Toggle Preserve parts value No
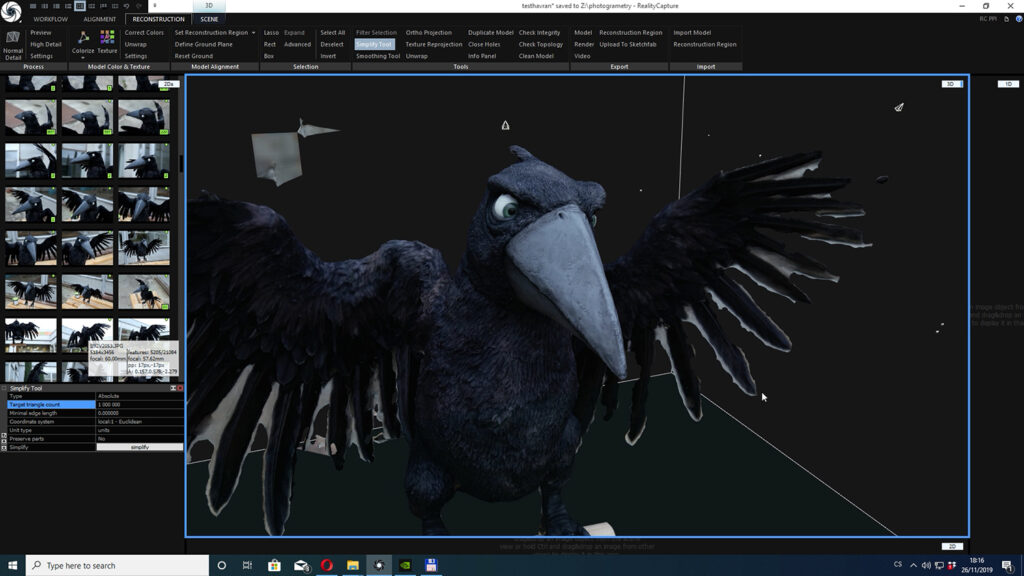 pyautogui.click(x=140, y=439)
